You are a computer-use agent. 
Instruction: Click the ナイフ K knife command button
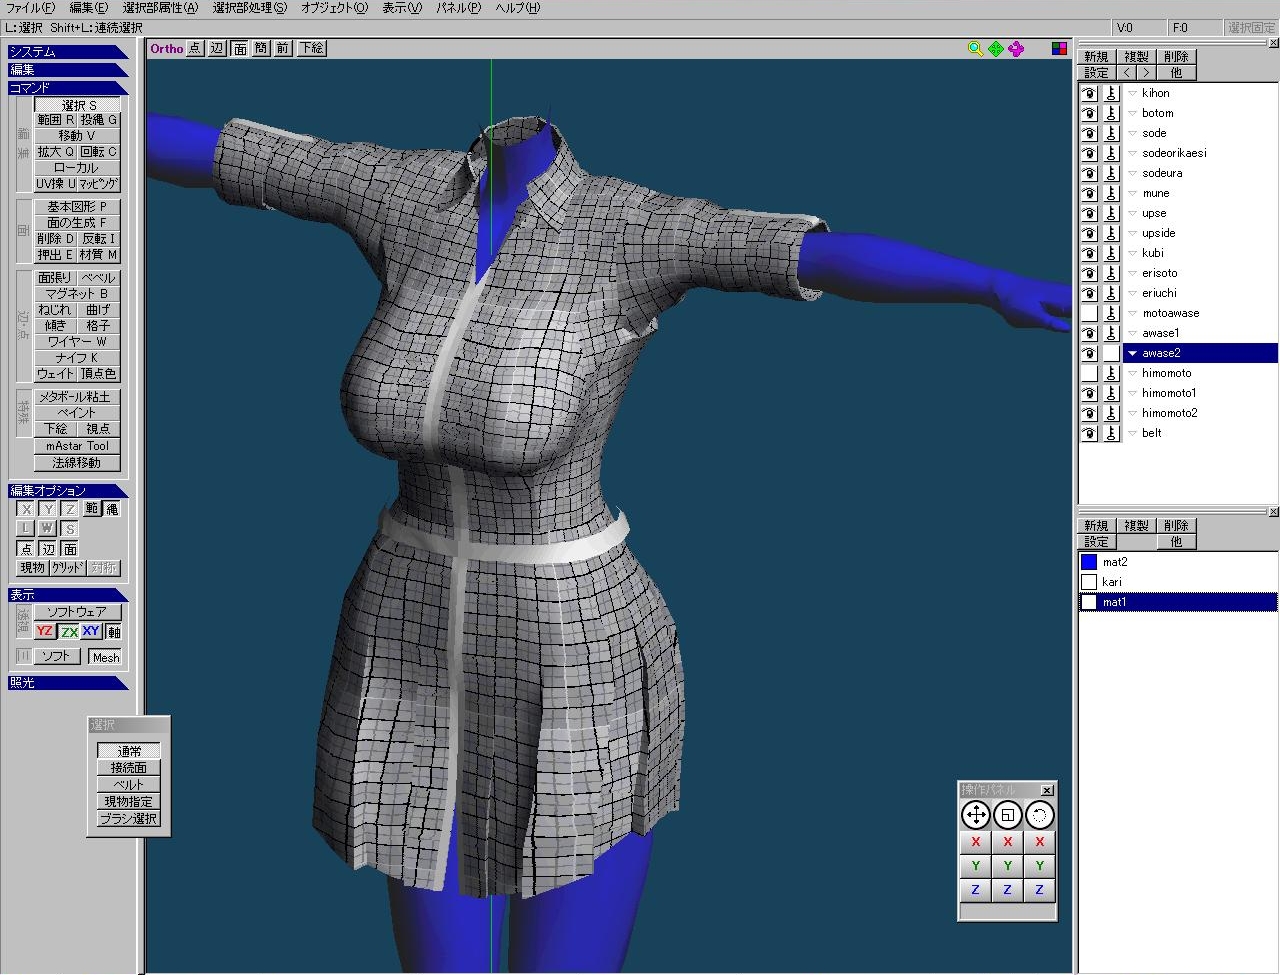click(77, 357)
